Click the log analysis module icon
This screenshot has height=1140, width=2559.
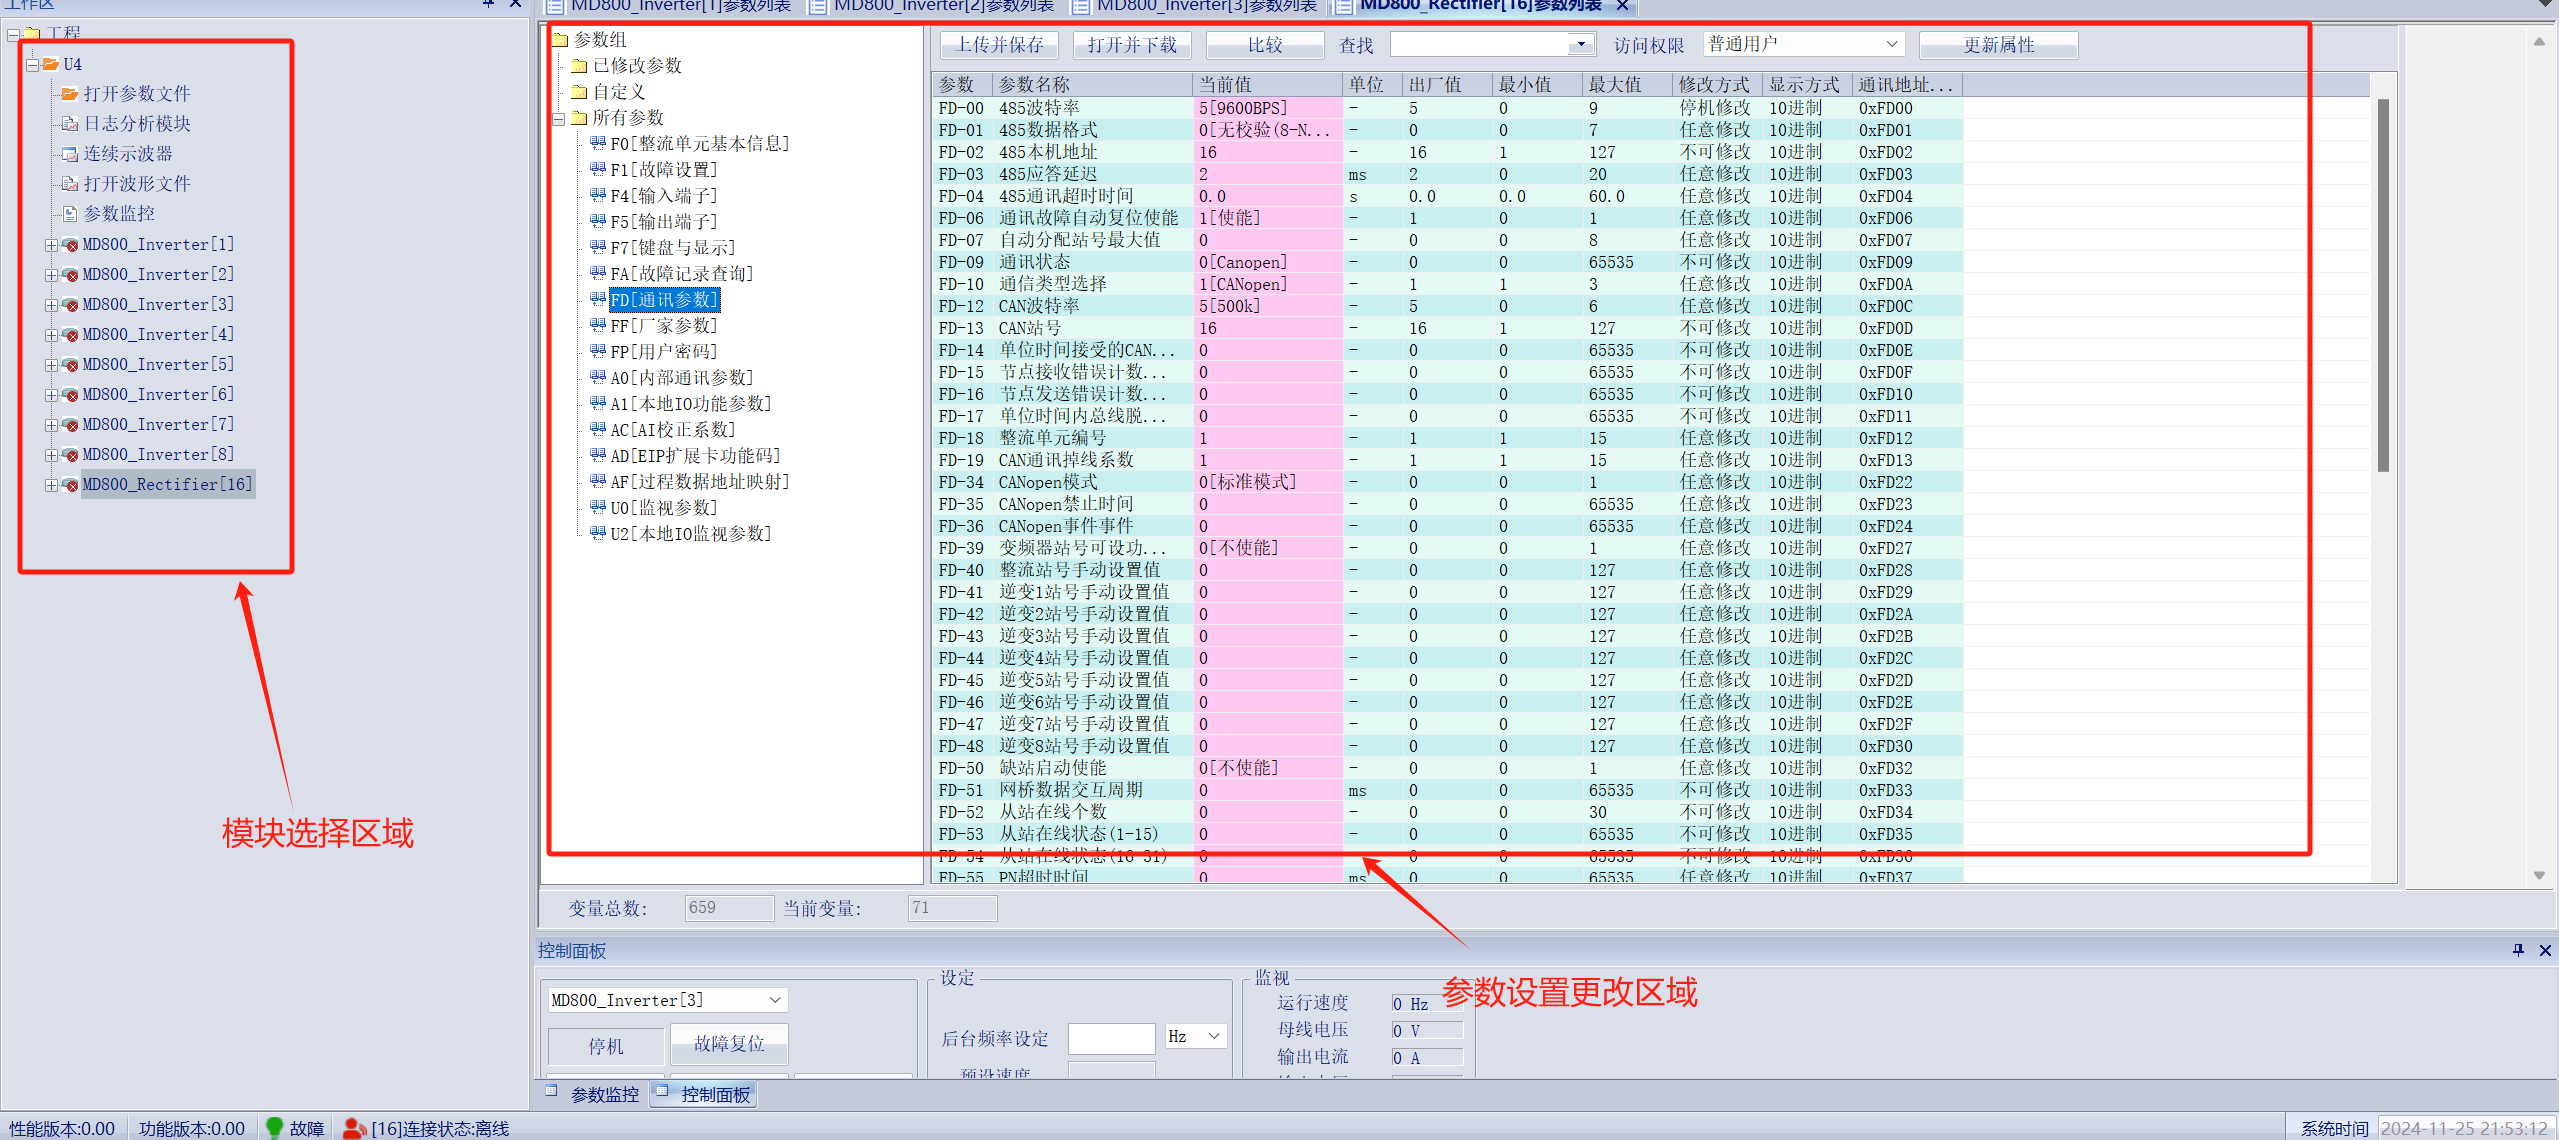tap(69, 124)
